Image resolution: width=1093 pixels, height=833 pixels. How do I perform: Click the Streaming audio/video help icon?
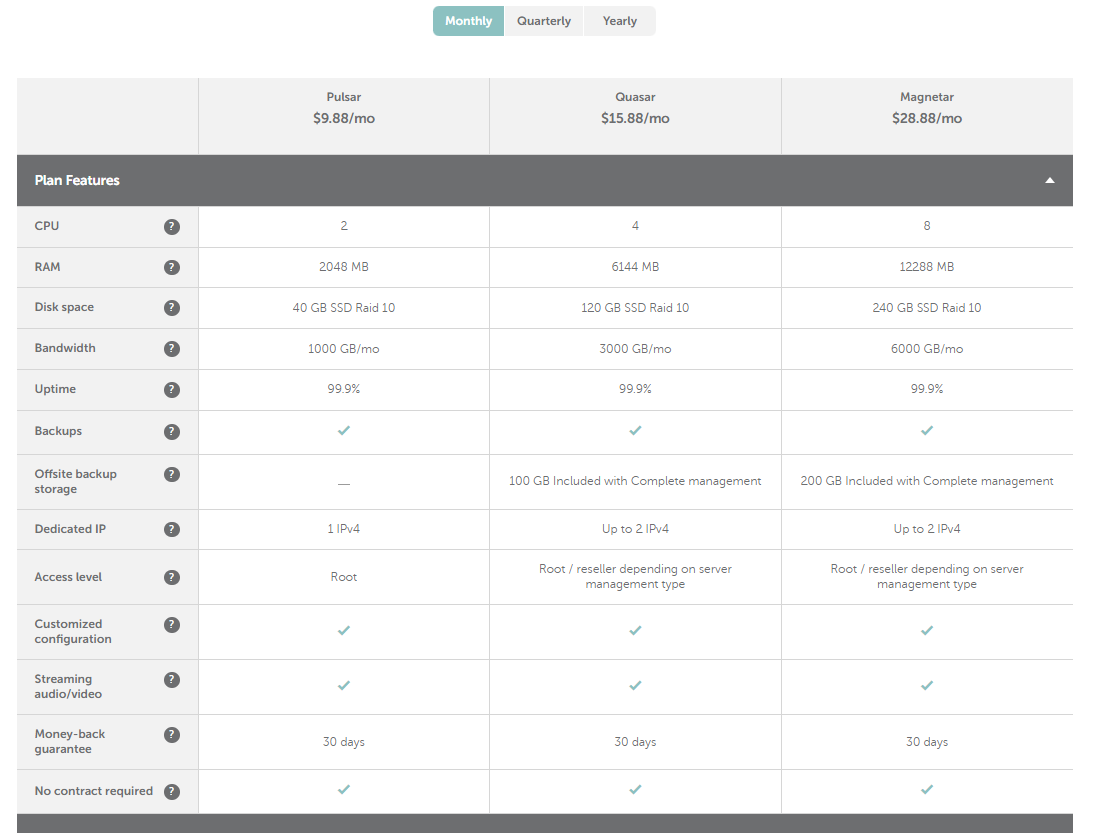point(172,680)
